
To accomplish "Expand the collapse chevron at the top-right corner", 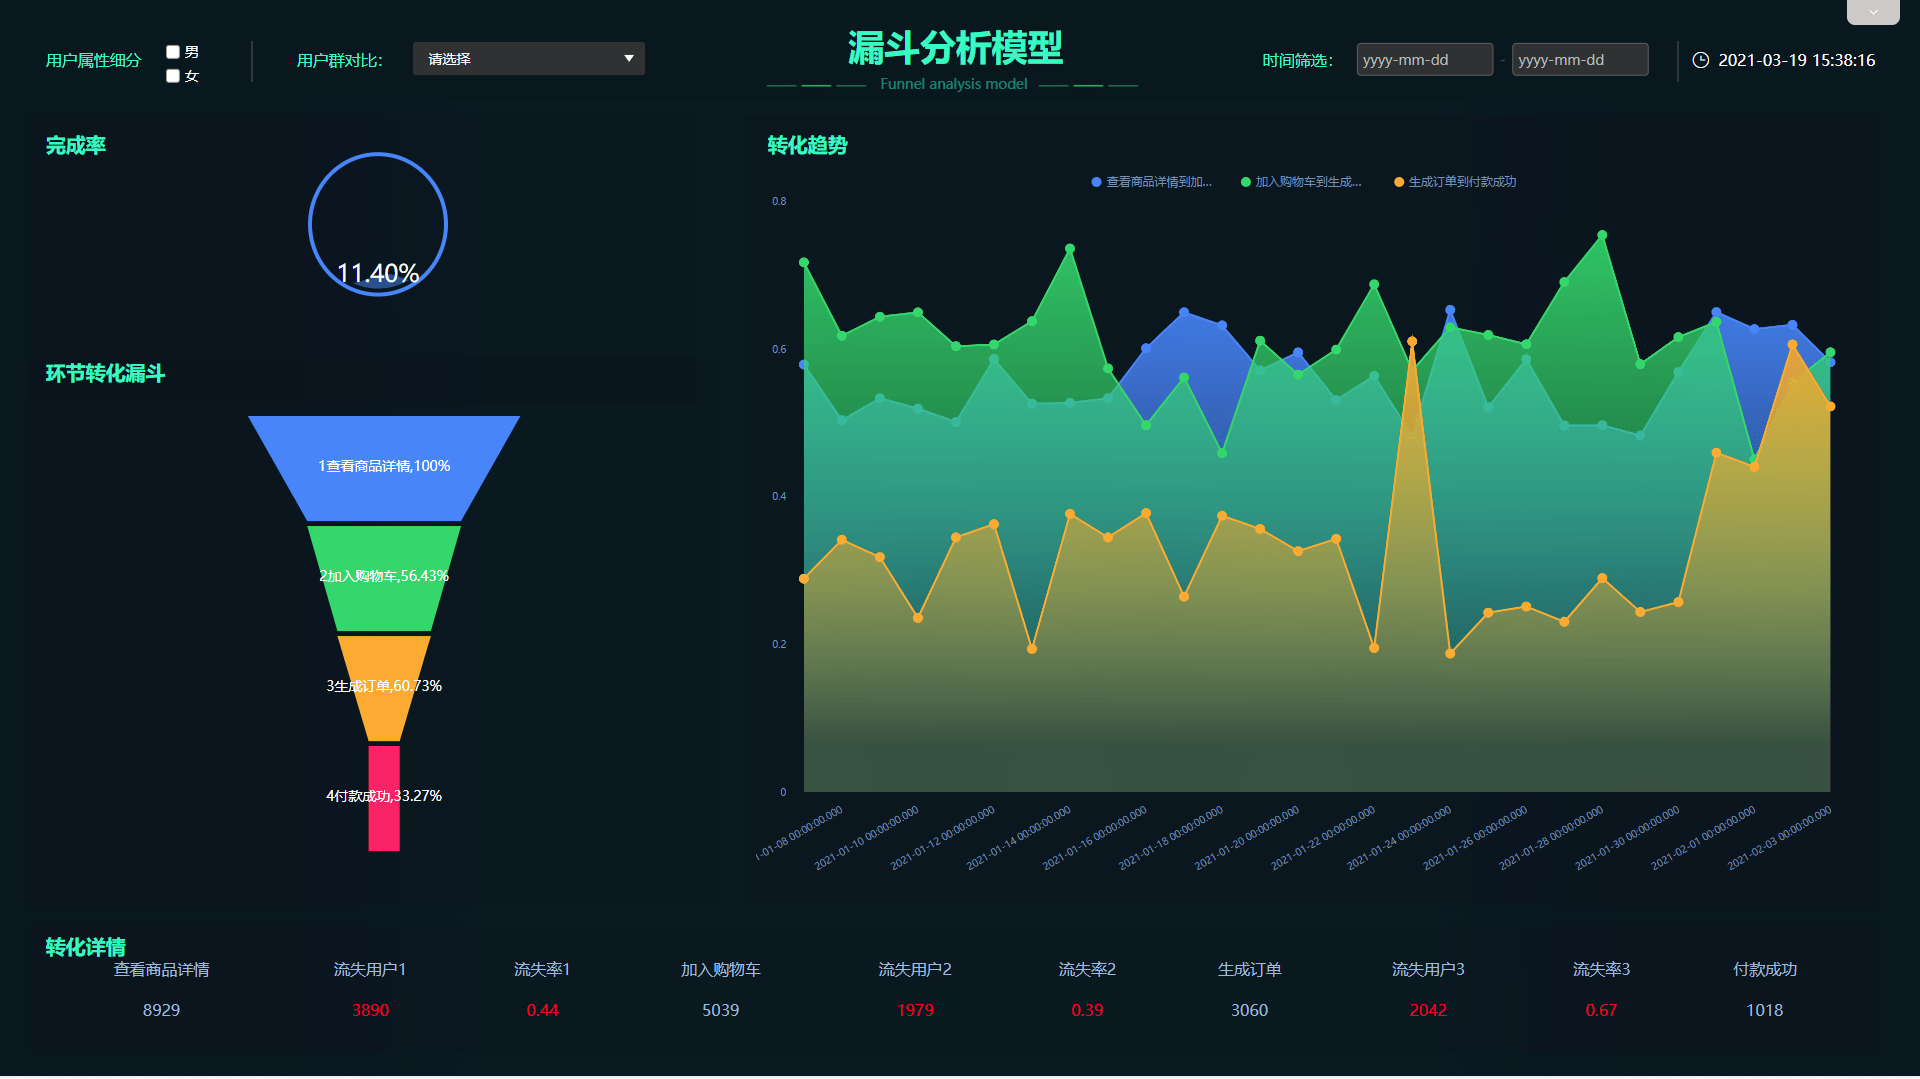I will coord(1872,12).
